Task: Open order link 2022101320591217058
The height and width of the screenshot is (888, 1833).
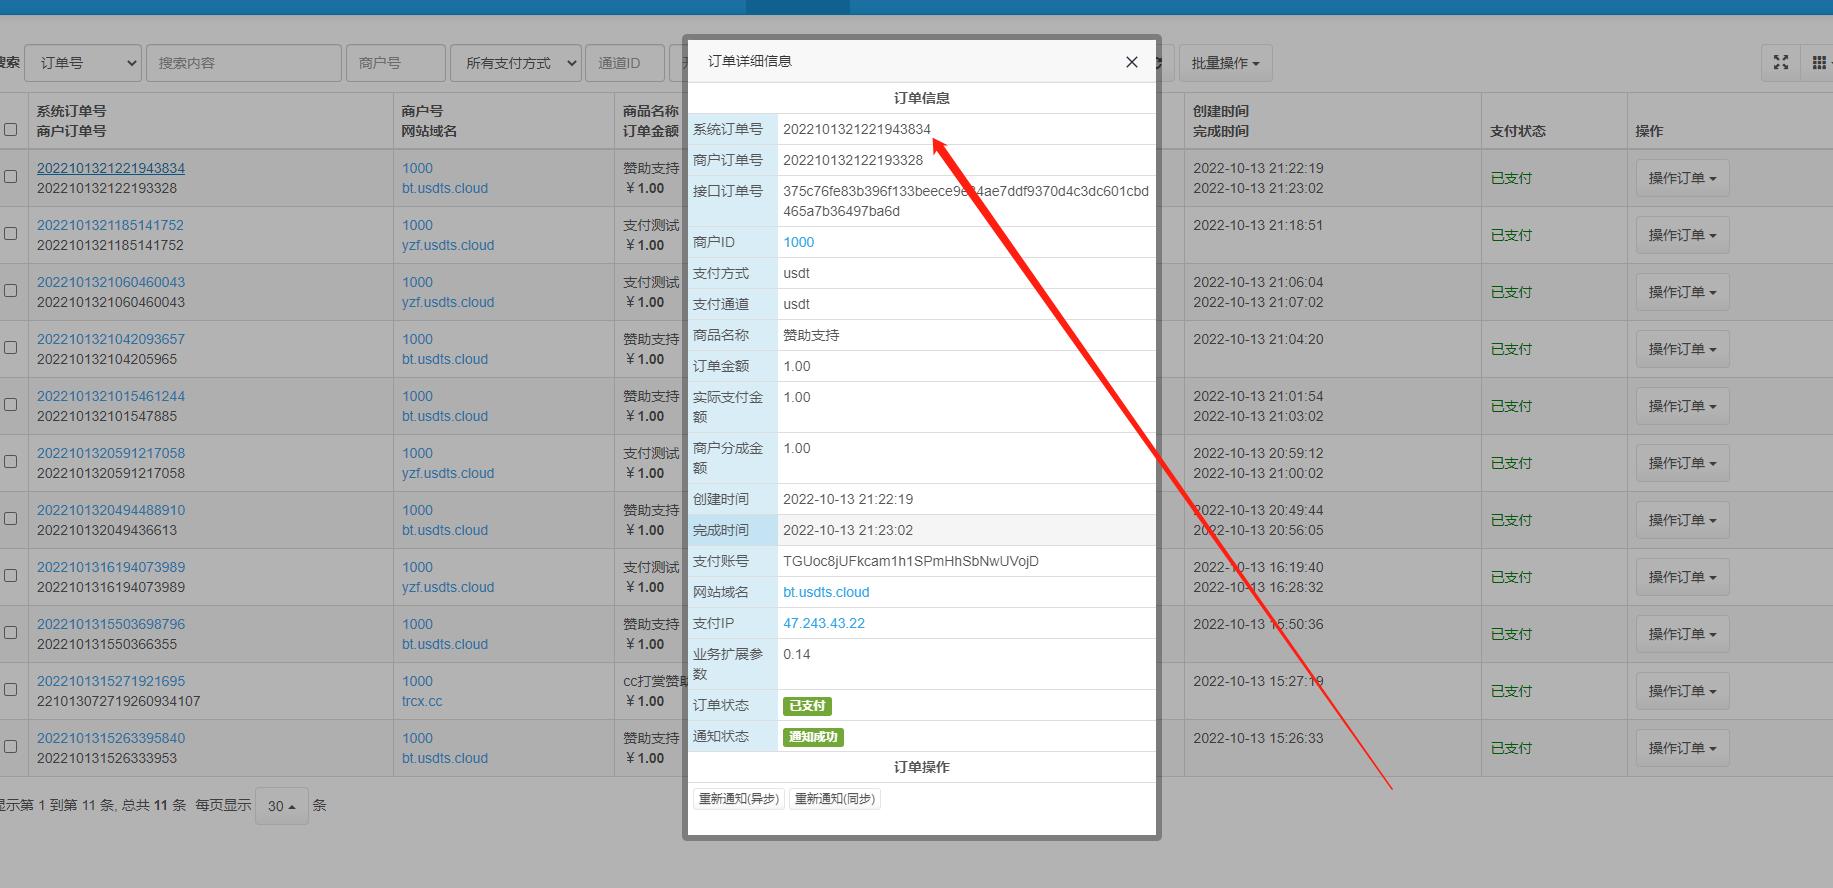Action: tap(111, 453)
